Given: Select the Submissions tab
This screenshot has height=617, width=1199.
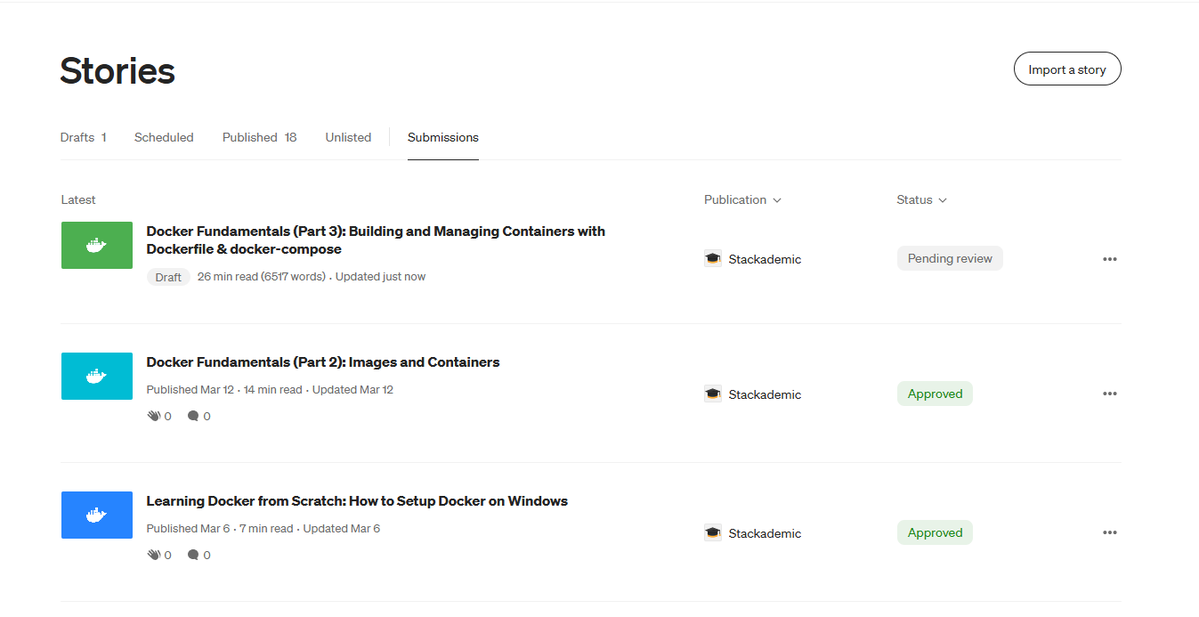Looking at the screenshot, I should (x=443, y=138).
